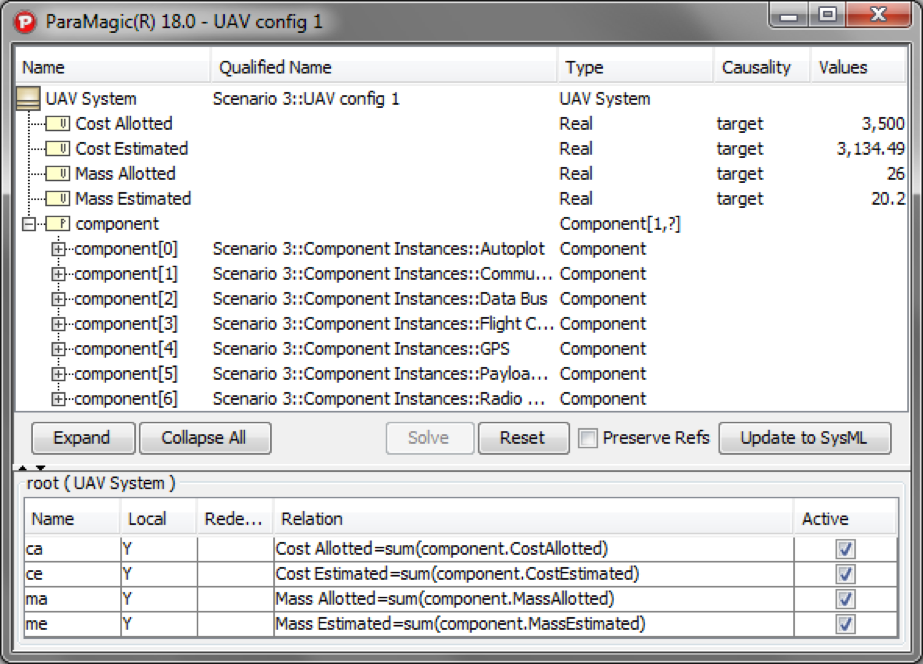Click the value property icon beside Cost Estimated

point(59,148)
